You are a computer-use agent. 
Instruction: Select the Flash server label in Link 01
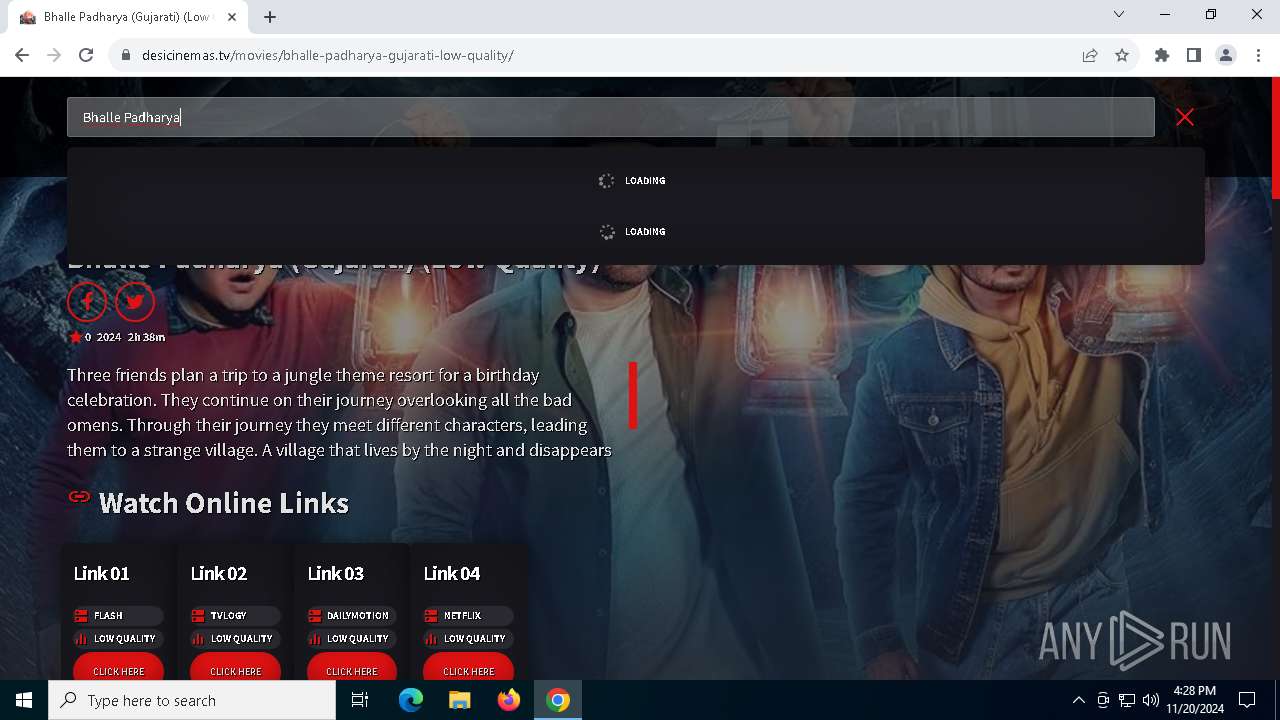118,615
